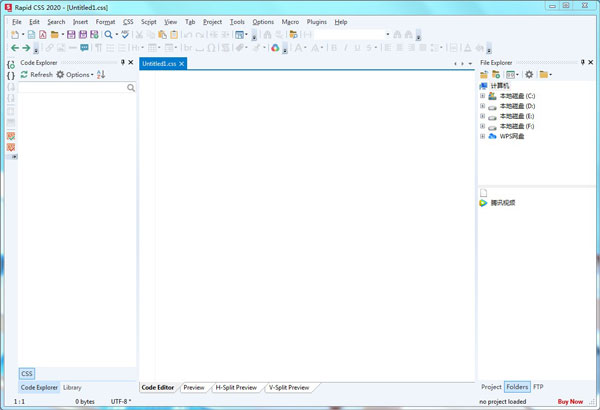Switch to the Library tab
The height and width of the screenshot is (410, 600).
(72, 387)
